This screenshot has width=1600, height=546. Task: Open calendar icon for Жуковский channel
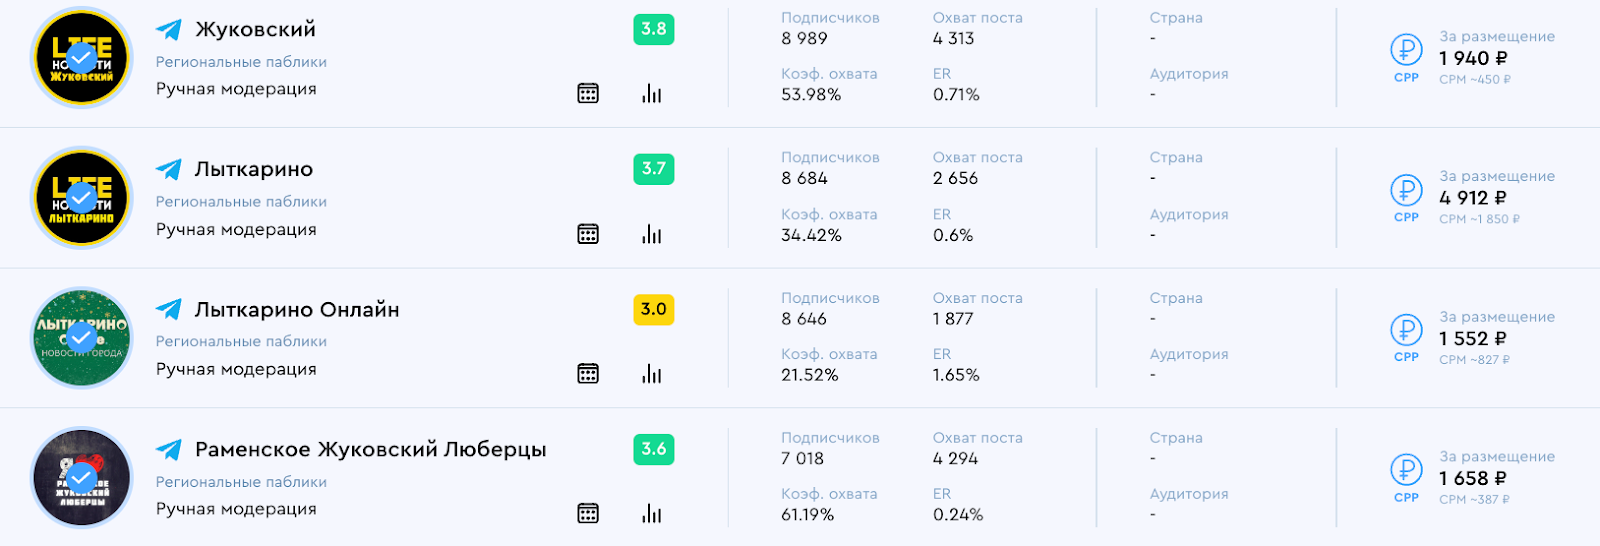(x=588, y=94)
